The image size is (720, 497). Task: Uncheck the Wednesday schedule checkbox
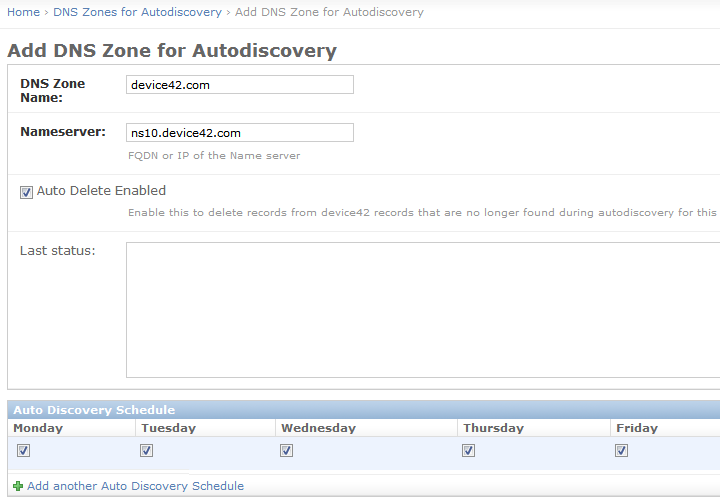[x=286, y=450]
